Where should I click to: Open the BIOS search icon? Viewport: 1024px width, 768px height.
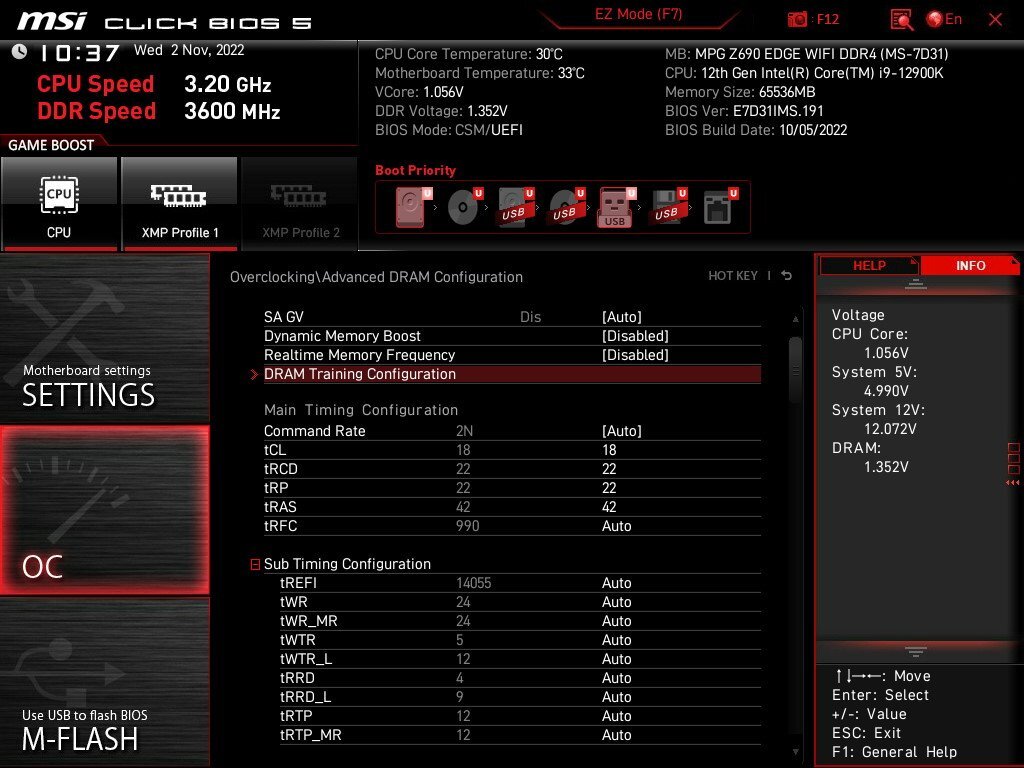901,20
